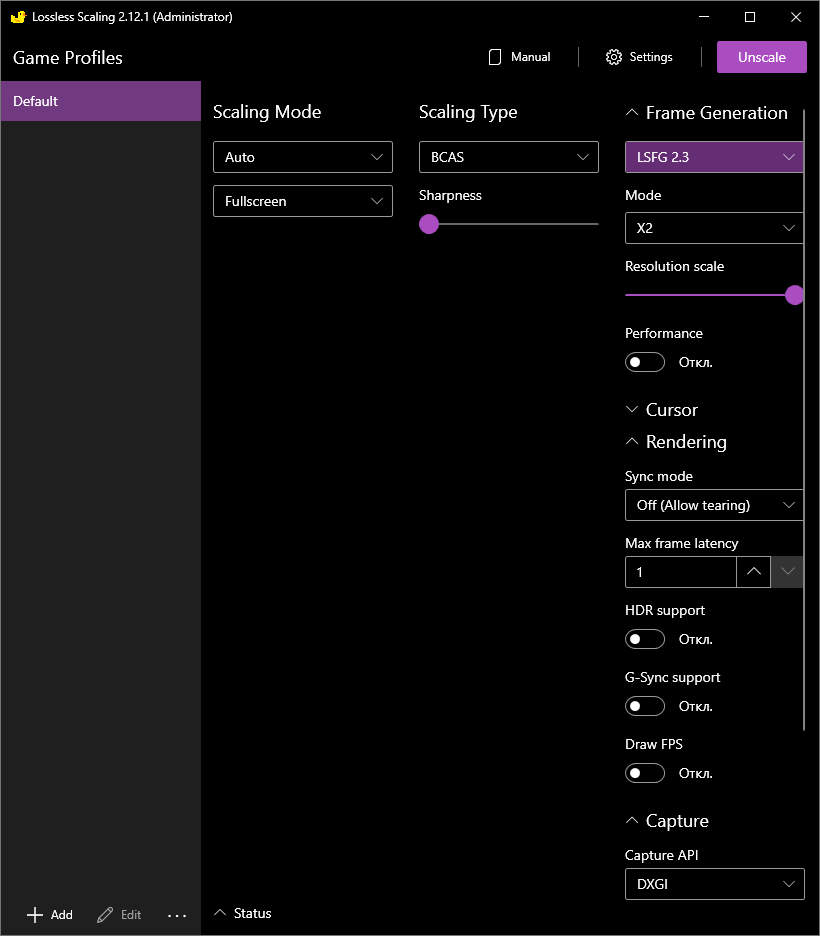The width and height of the screenshot is (820, 936).
Task: Click Add profile label
Action: tap(61, 915)
